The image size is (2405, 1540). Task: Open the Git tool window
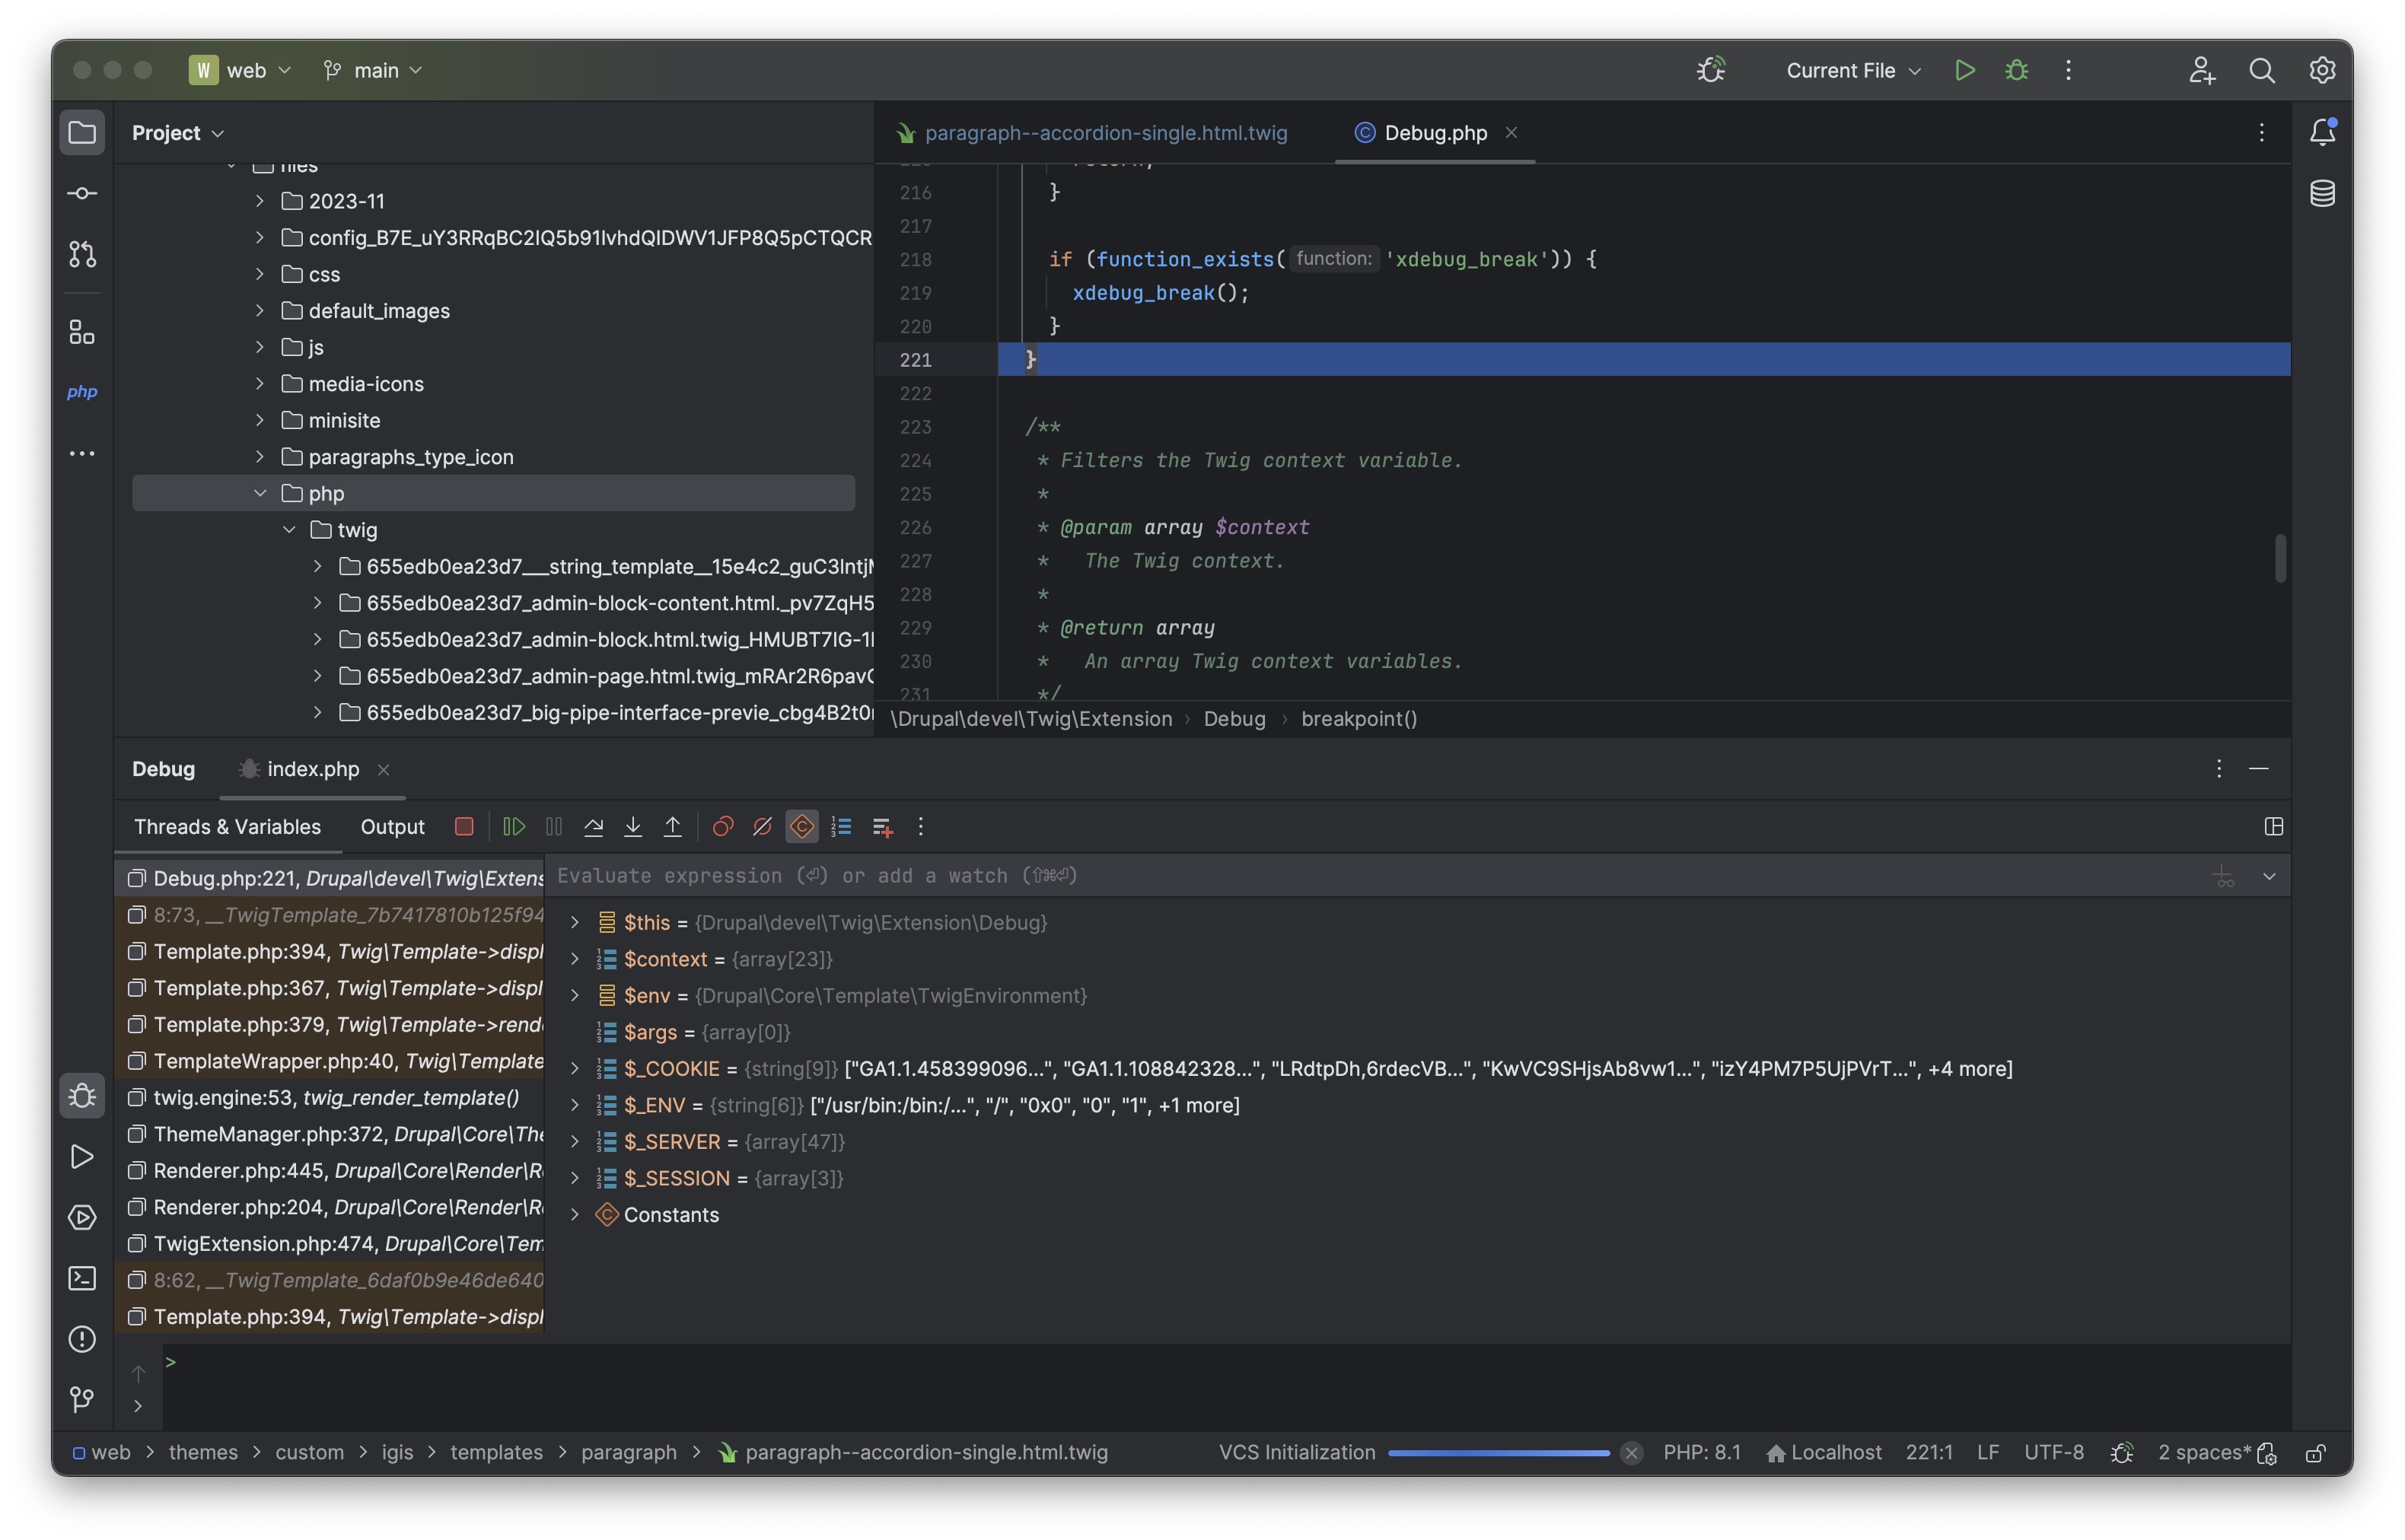click(82, 1399)
